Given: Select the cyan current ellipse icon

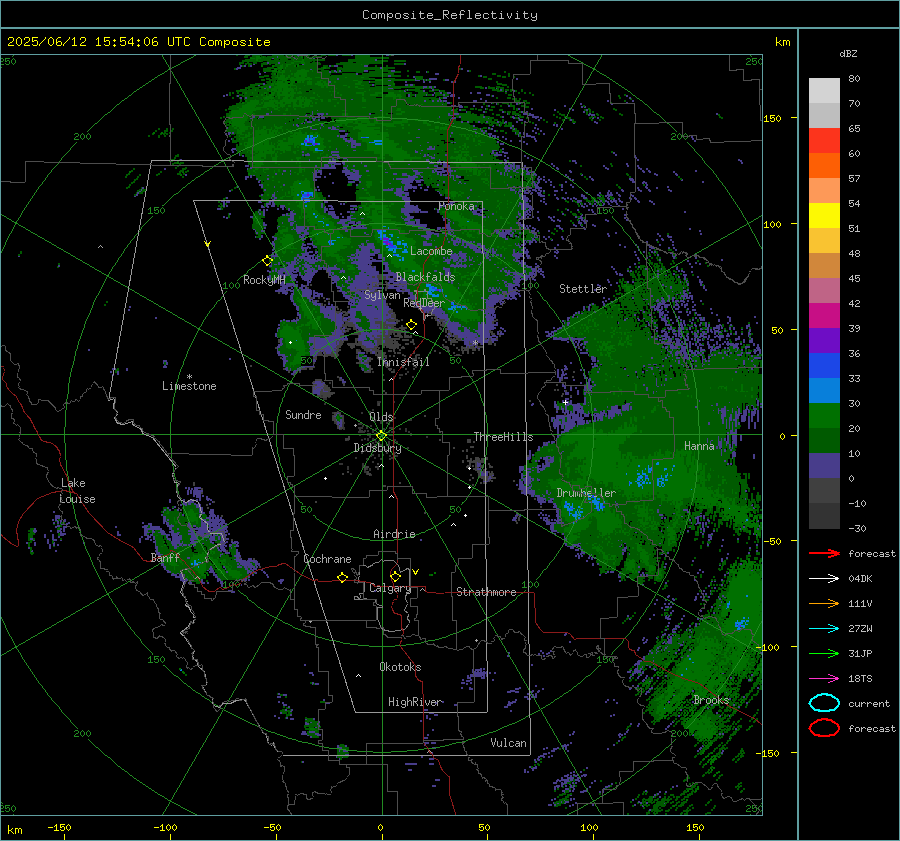Looking at the screenshot, I should pyautogui.click(x=824, y=703).
